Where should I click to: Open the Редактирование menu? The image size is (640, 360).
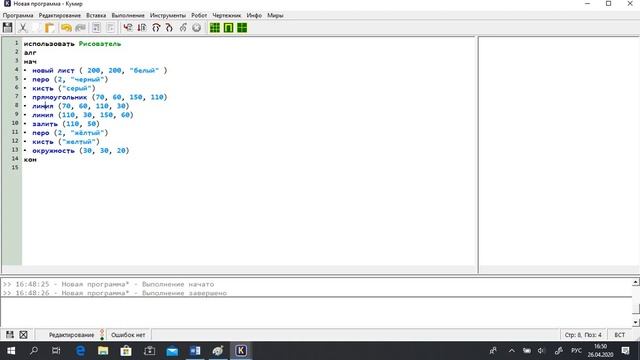point(60,15)
